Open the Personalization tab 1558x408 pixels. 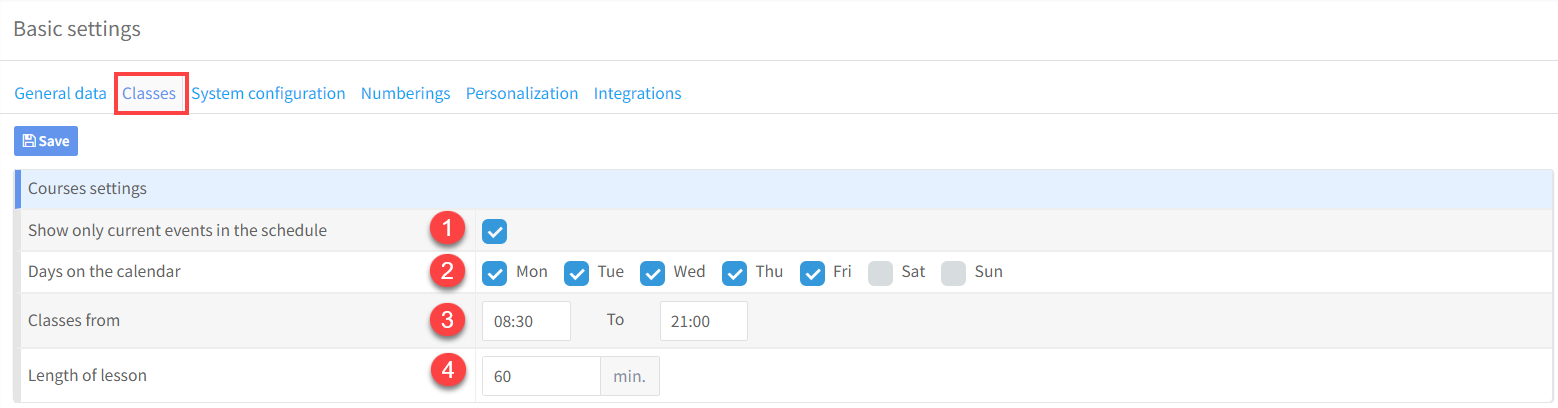coord(522,93)
